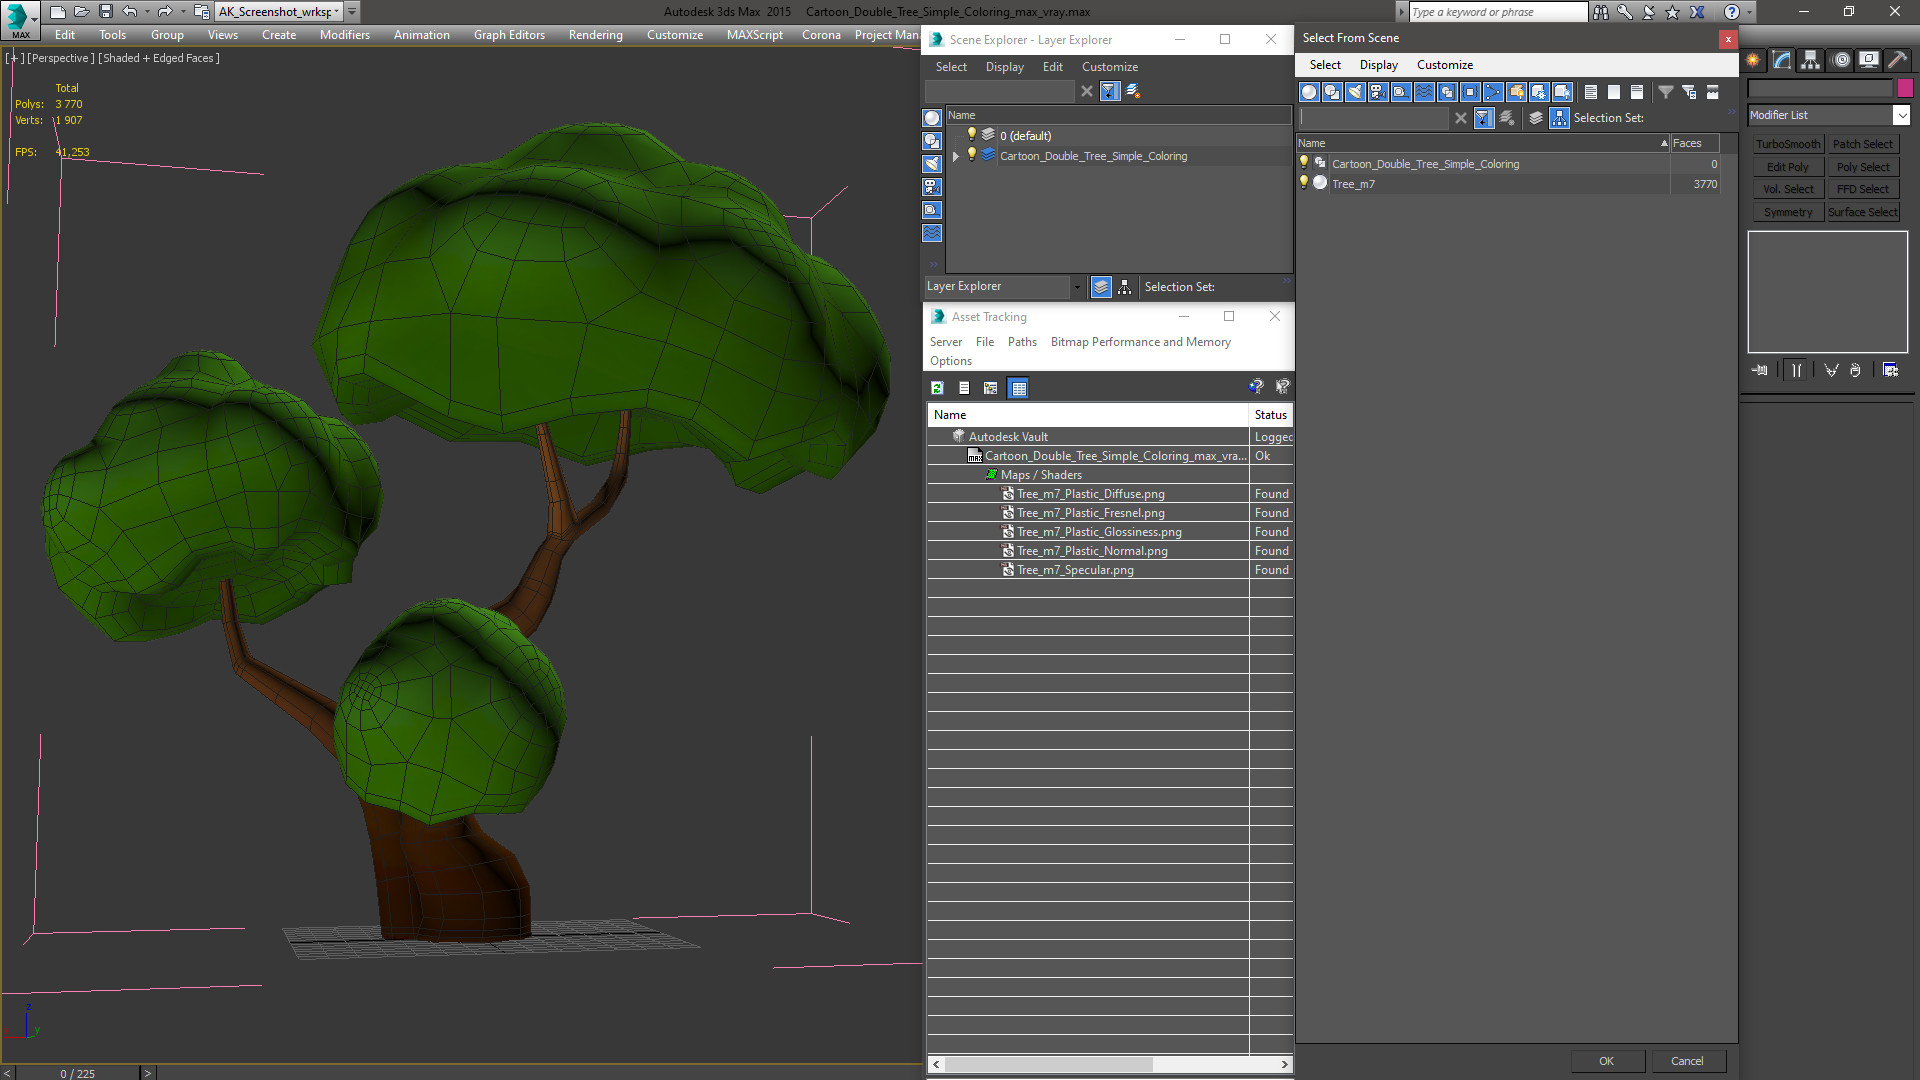Open the Undo history dropdown arrow
The height and width of the screenshot is (1080, 1920).
(147, 12)
